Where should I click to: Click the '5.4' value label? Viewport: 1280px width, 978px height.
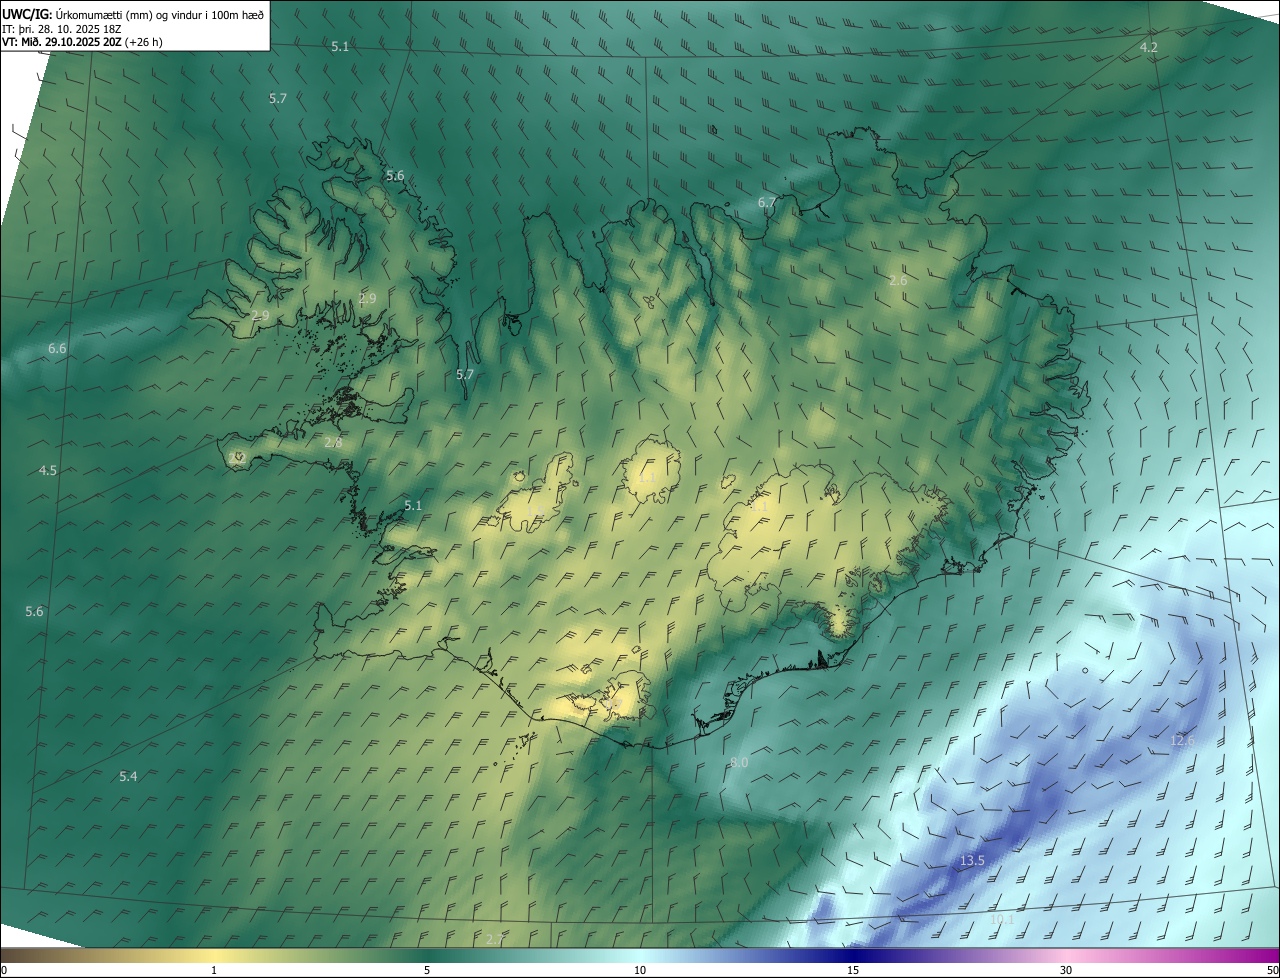[x=128, y=776]
